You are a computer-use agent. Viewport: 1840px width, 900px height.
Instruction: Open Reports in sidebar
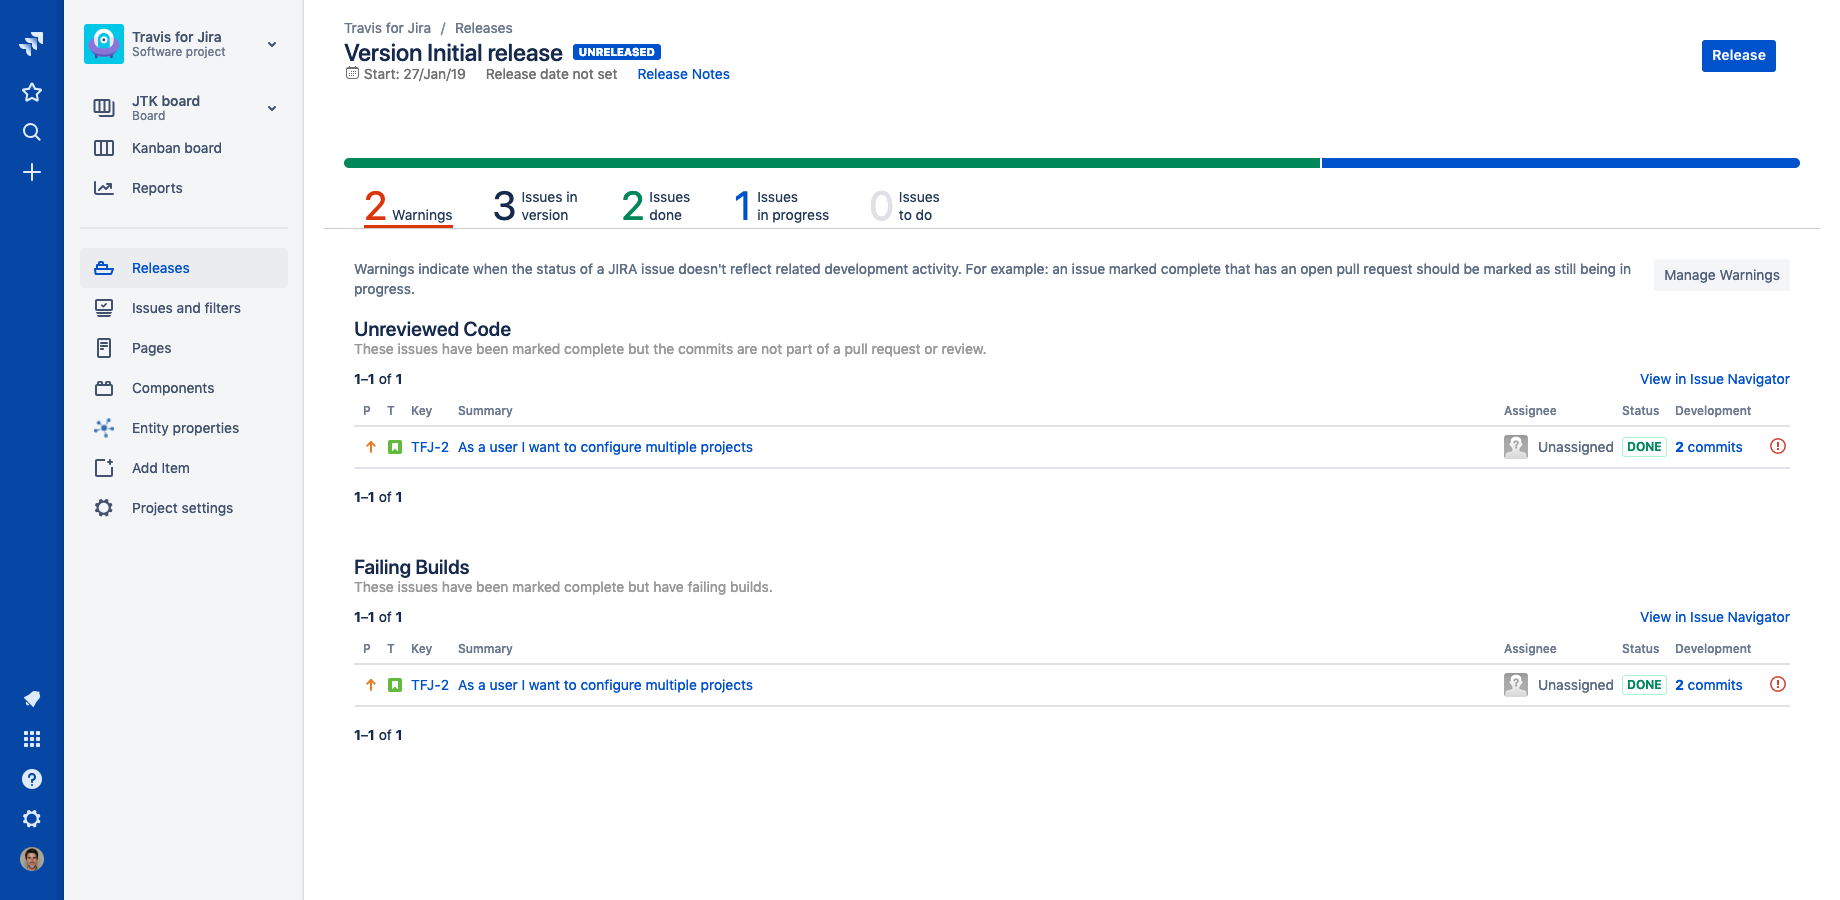184,188
